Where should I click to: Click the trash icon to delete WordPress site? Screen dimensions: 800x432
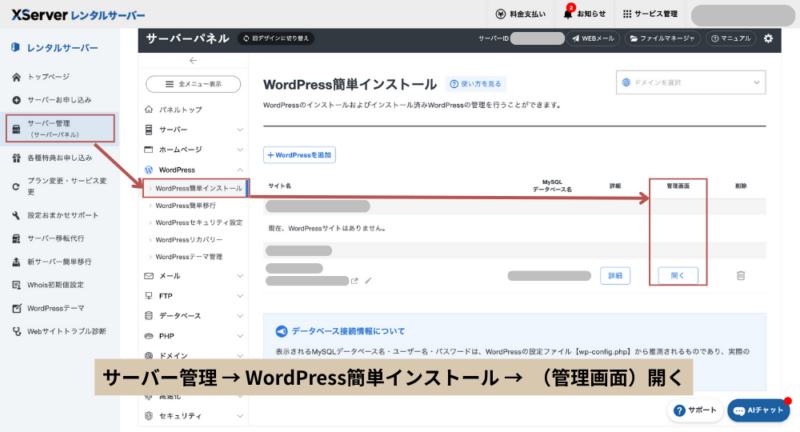[740, 275]
